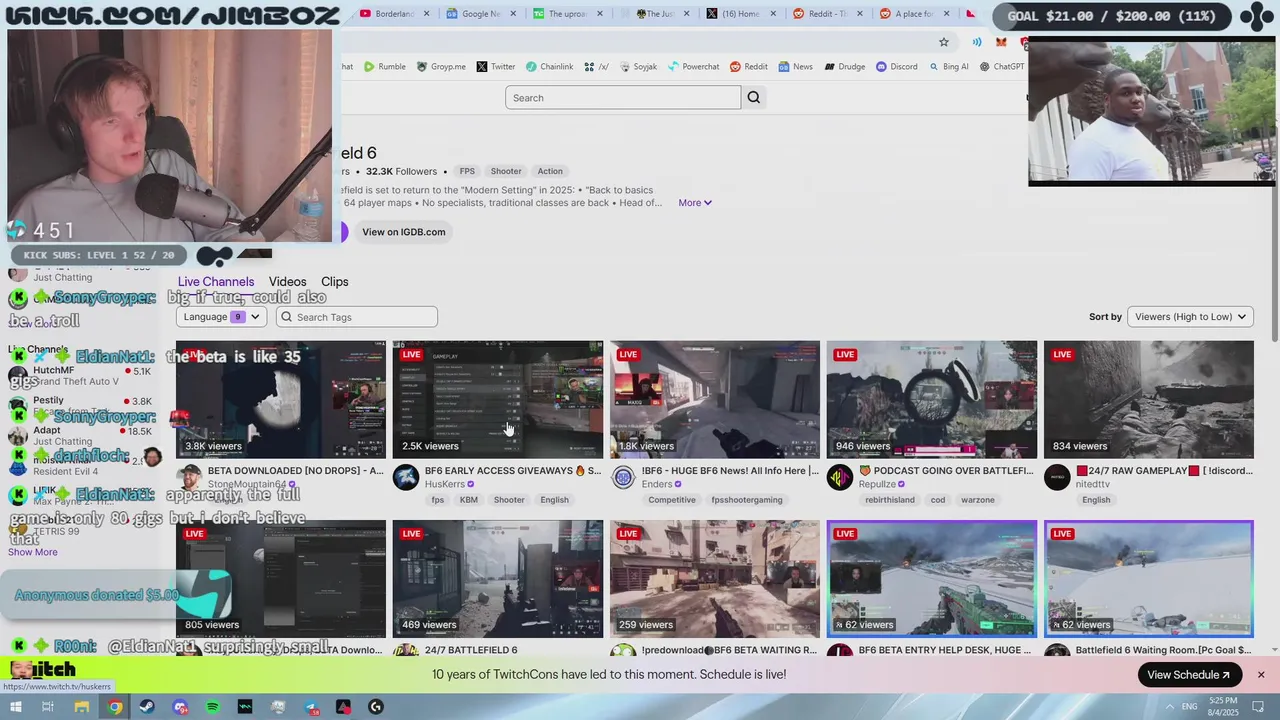The width and height of the screenshot is (1280, 720).
Task: Switch to the Google News tab
Action: click(x=483, y=14)
